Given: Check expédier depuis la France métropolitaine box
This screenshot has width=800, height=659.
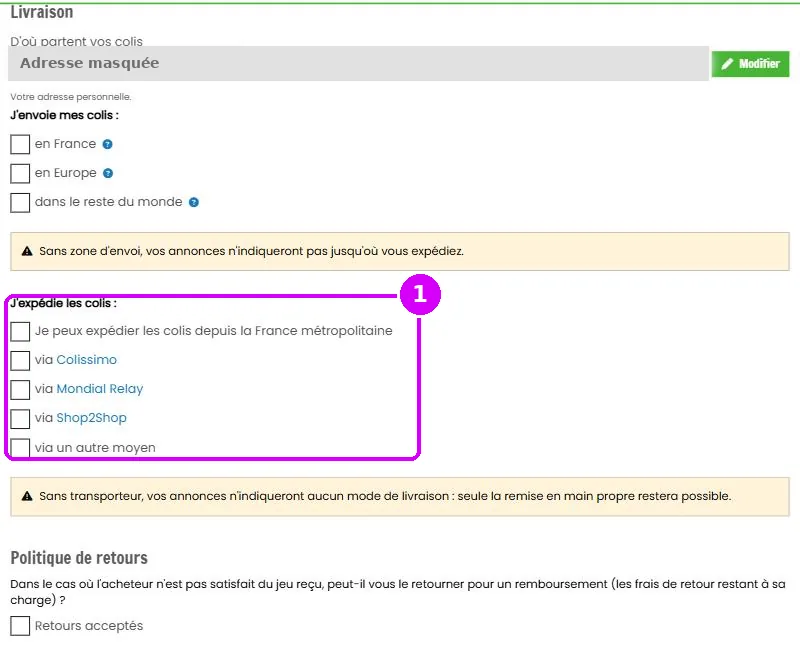Looking at the screenshot, I should 20,332.
